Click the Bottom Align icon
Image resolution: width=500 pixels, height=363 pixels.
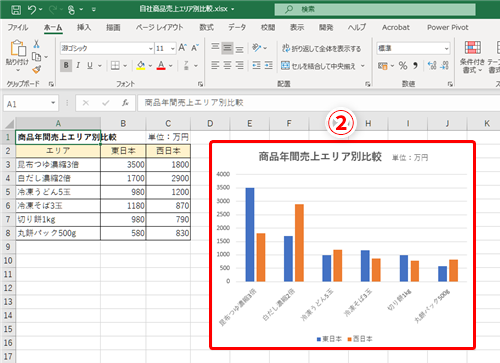(x=239, y=49)
